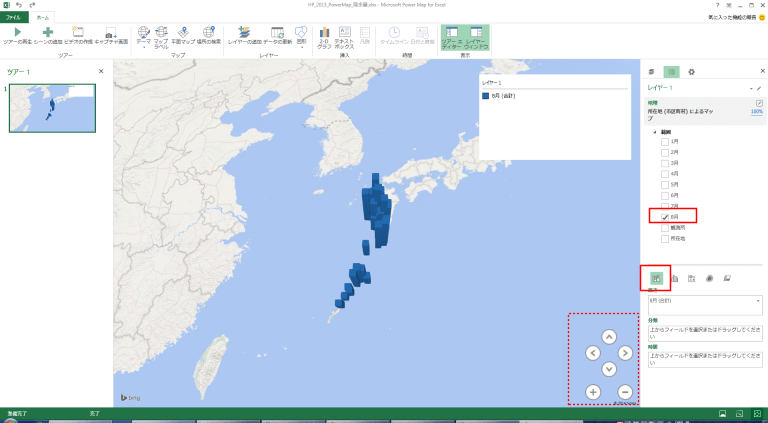The height and width of the screenshot is (423, 768).
Task: Tilt map up with the up arrow
Action: click(608, 337)
